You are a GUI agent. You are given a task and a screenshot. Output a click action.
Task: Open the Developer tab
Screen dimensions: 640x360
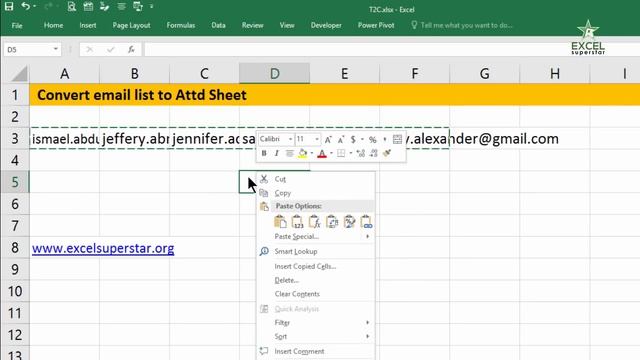tap(326, 25)
